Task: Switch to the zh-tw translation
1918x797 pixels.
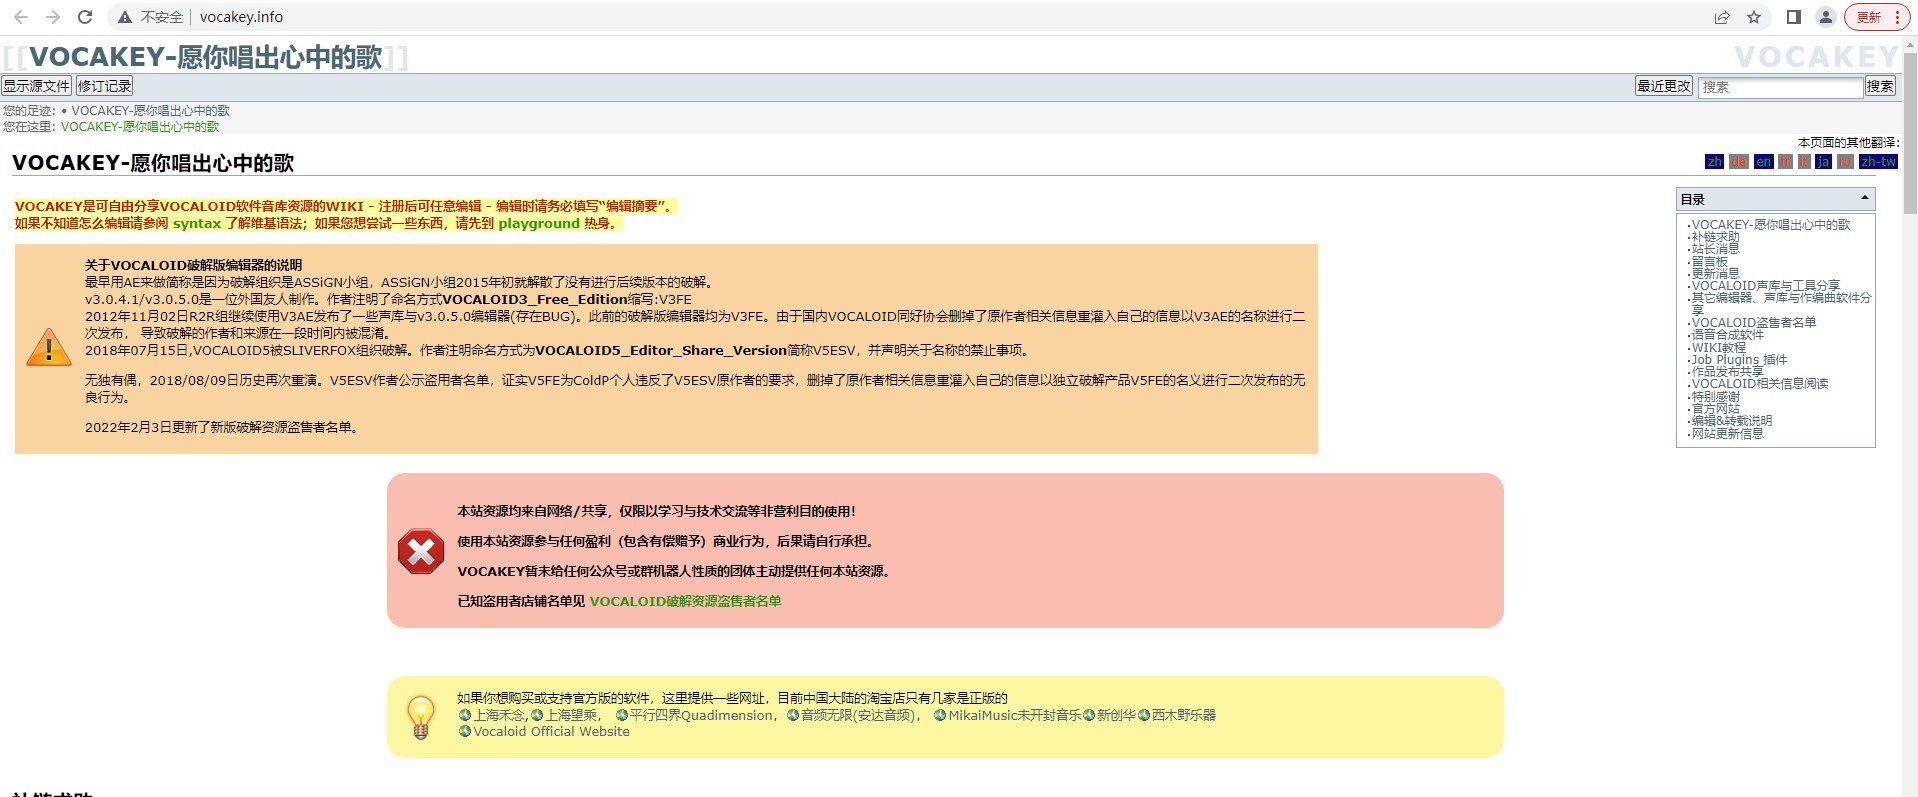Action: coord(1878,162)
